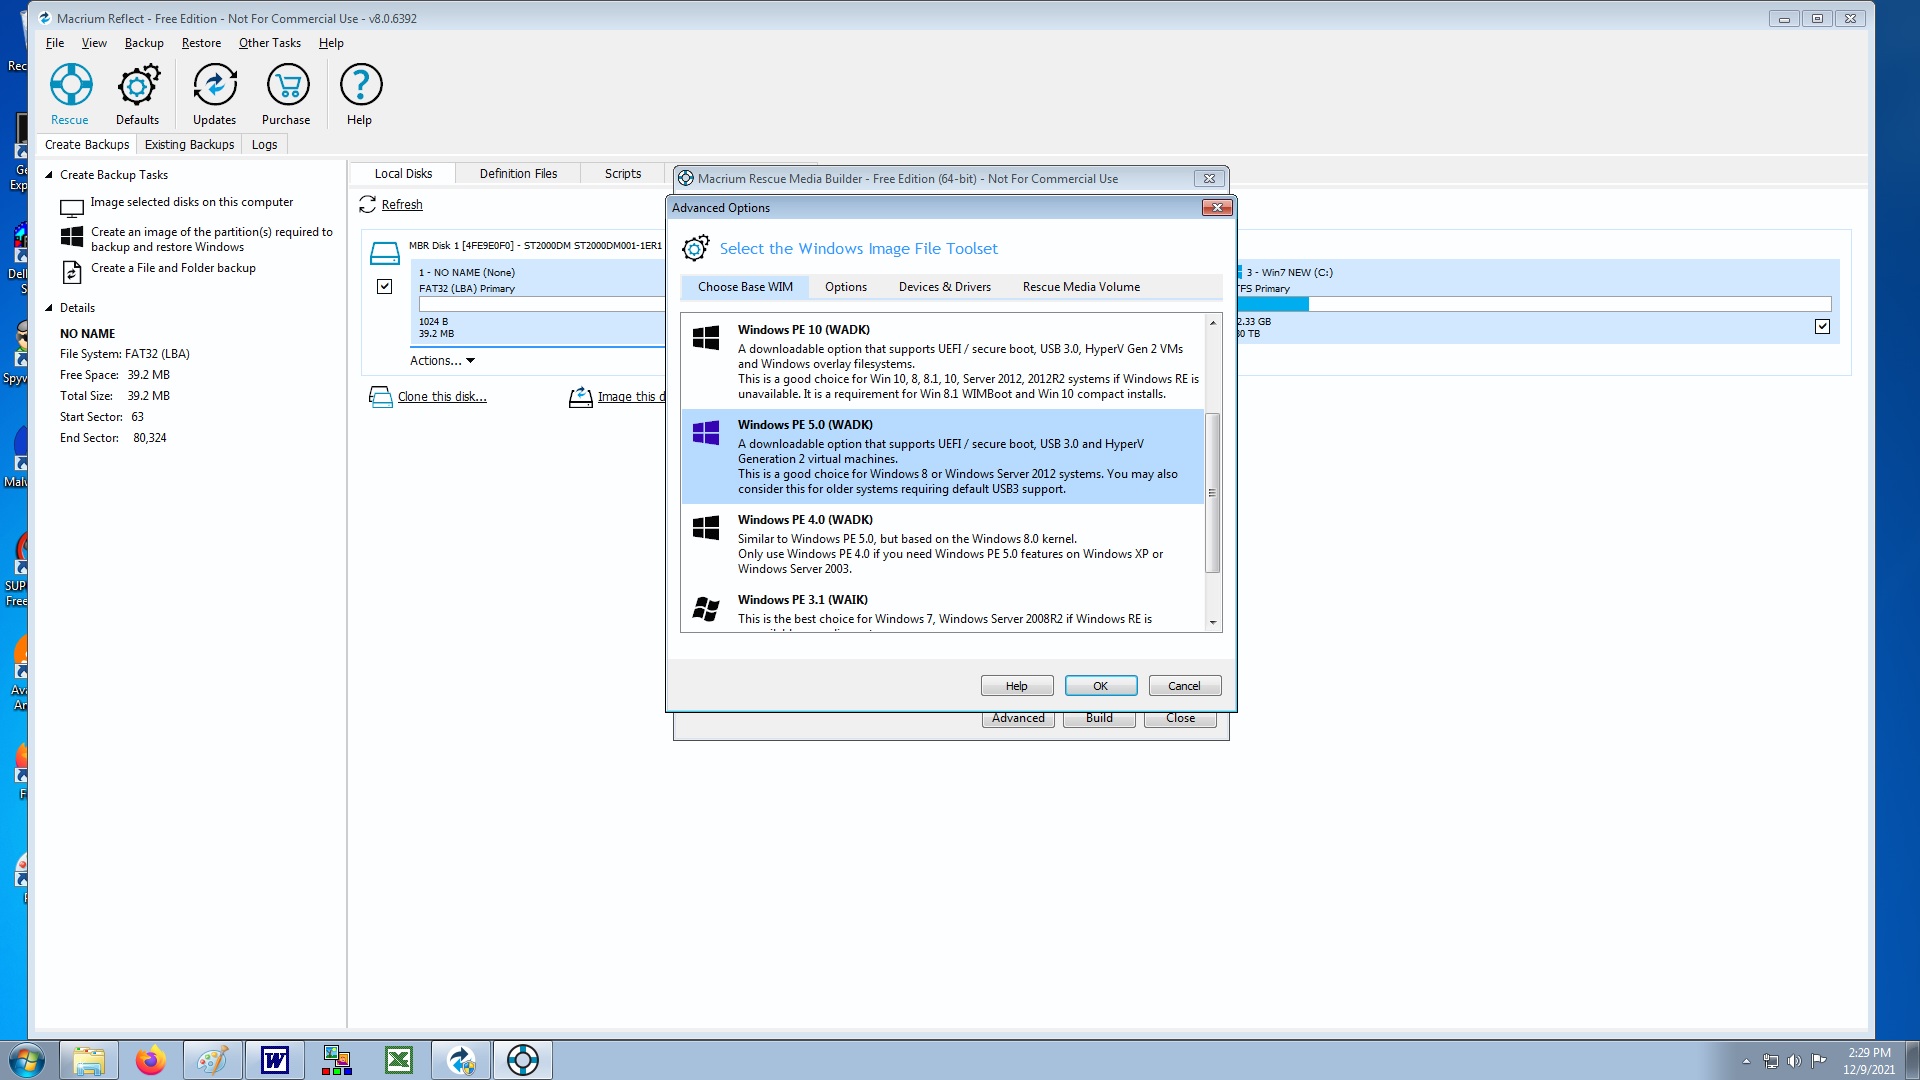Click the Rescue Media Builder taskbar icon
Image resolution: width=1920 pixels, height=1080 pixels.
(x=523, y=1060)
